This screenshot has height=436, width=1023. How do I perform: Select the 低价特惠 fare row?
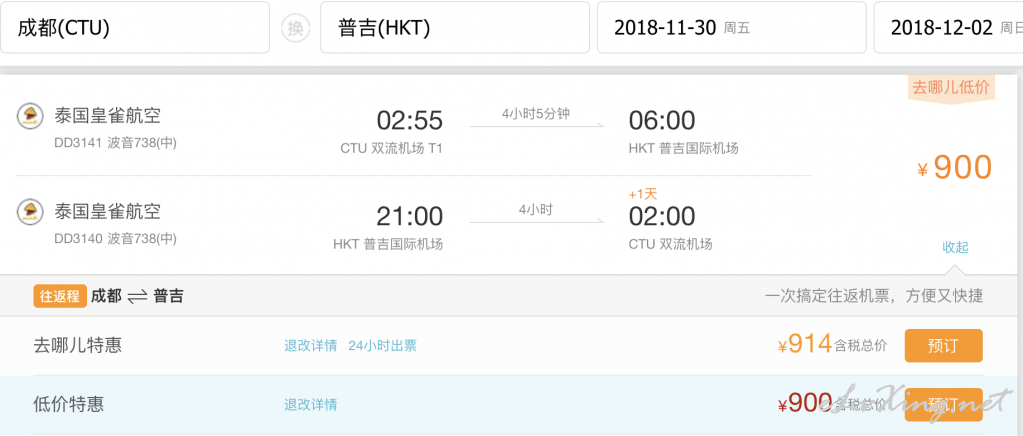coord(512,405)
